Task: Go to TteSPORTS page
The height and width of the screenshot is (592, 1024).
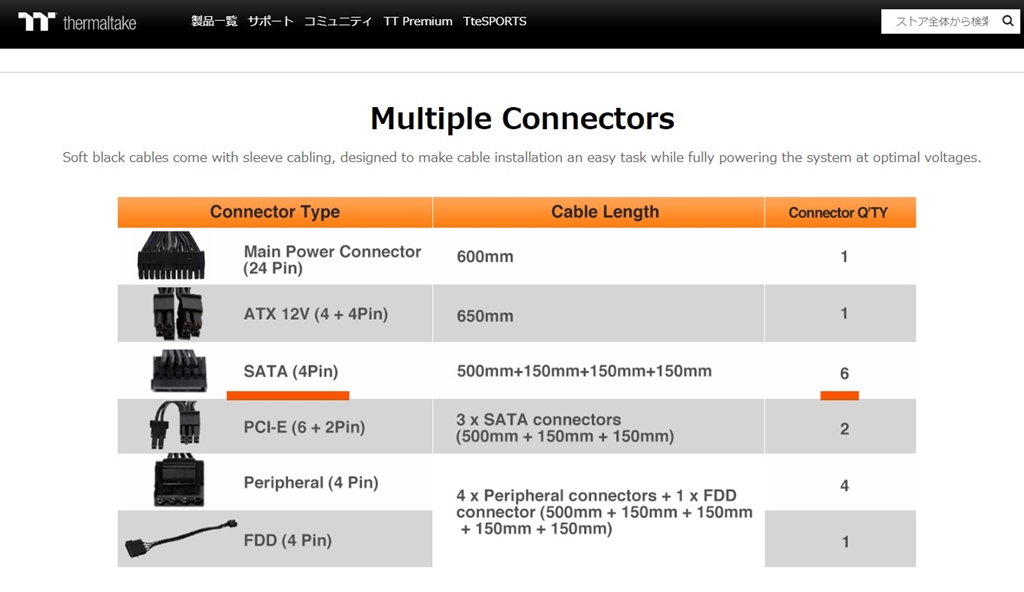Action: point(495,21)
